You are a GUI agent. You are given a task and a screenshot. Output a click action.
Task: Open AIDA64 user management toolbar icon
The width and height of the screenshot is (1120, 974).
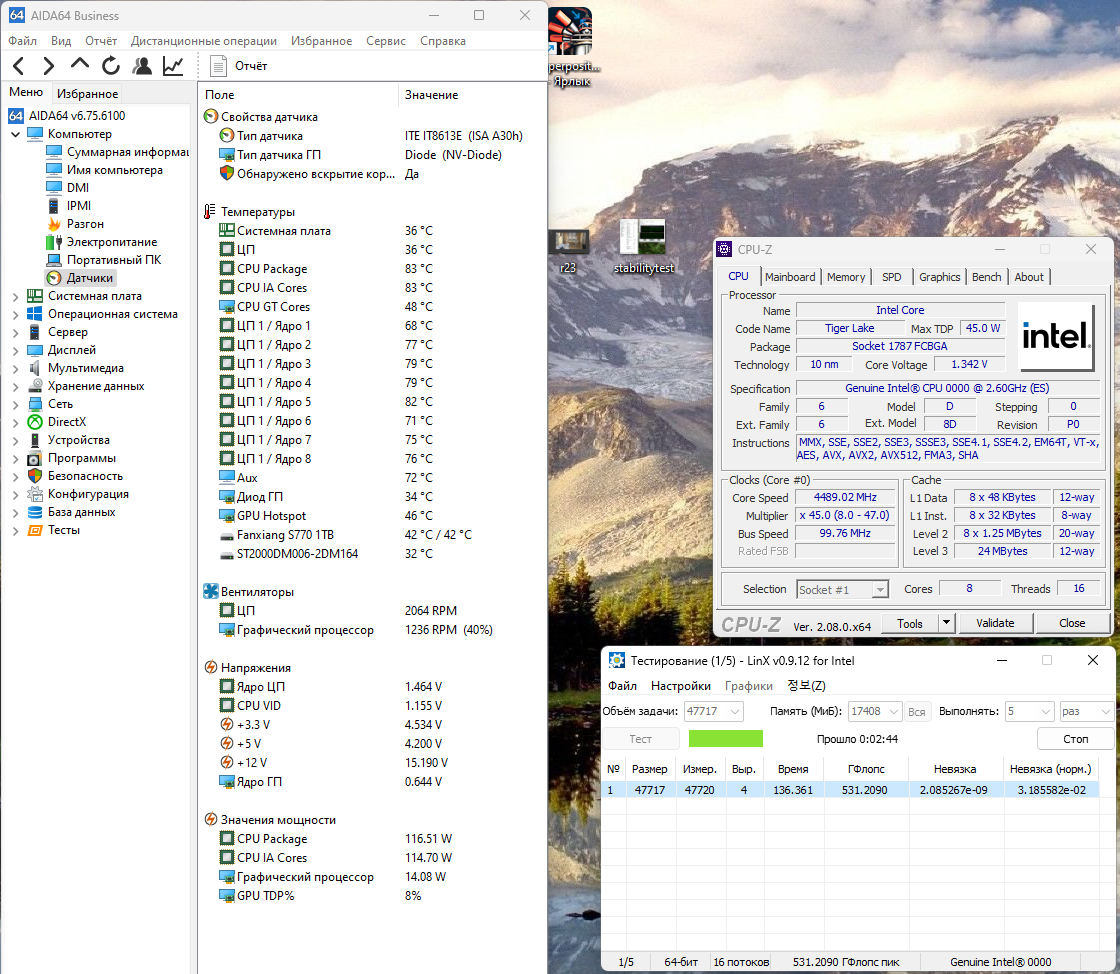pos(142,66)
